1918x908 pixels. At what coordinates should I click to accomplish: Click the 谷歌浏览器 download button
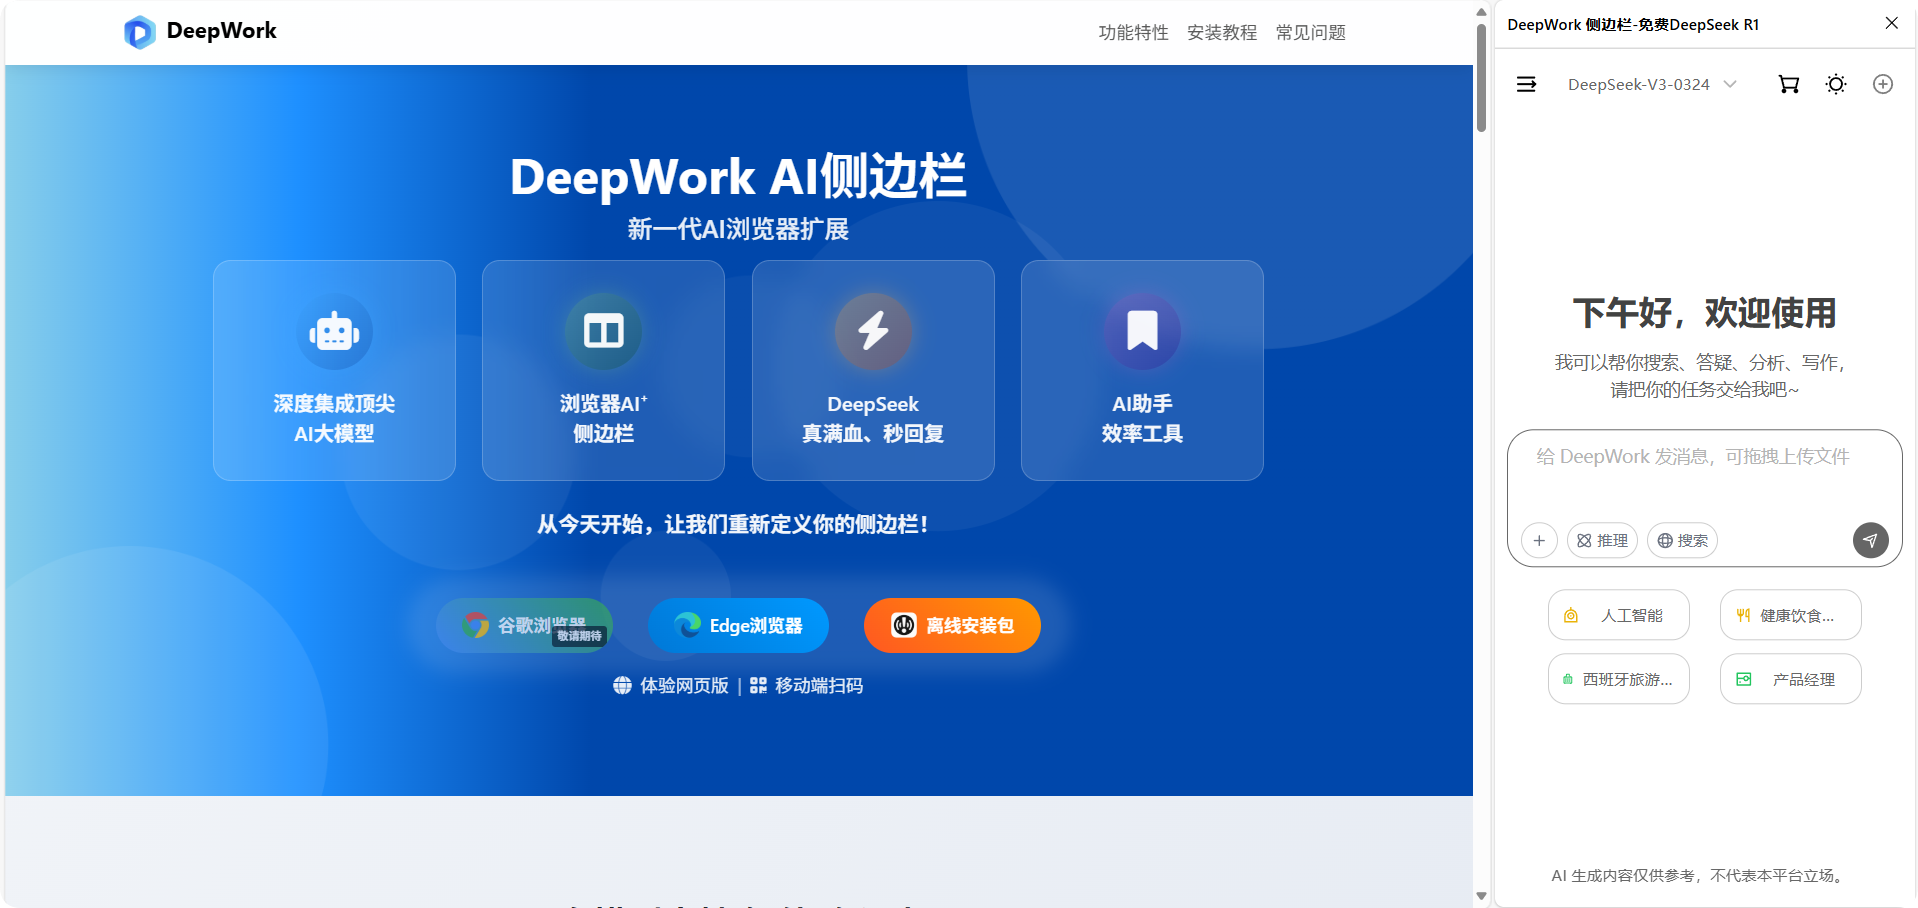tap(524, 625)
